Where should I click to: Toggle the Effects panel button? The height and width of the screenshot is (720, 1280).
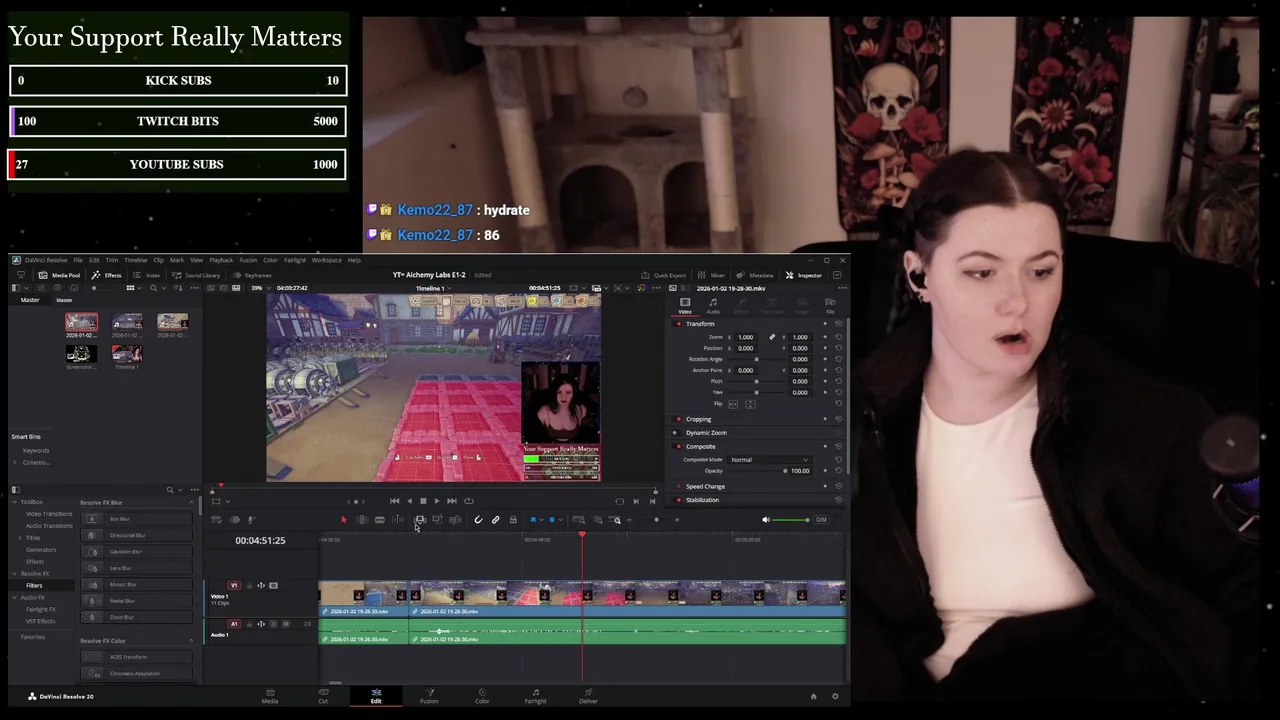coord(106,275)
